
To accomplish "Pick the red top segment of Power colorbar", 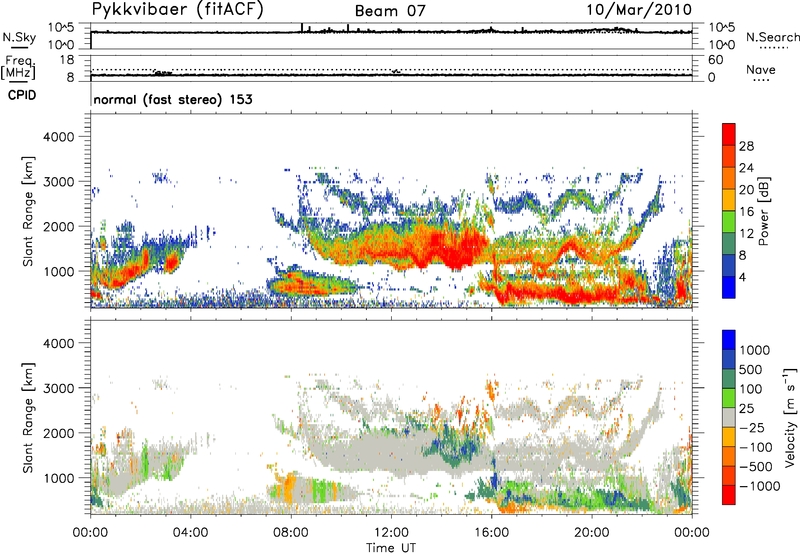I will click(x=729, y=134).
